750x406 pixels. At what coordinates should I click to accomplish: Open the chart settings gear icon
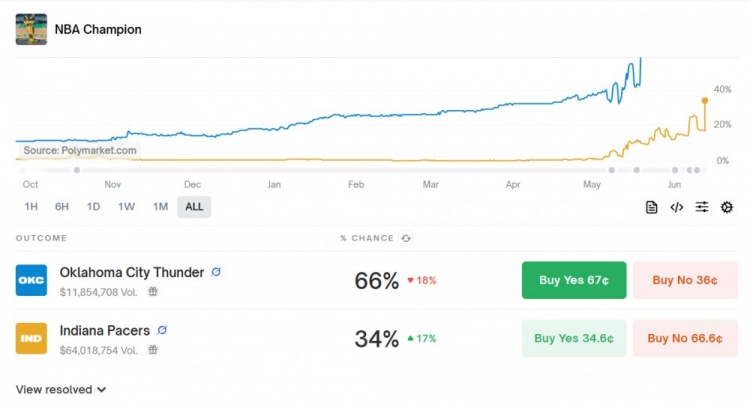[x=727, y=207]
